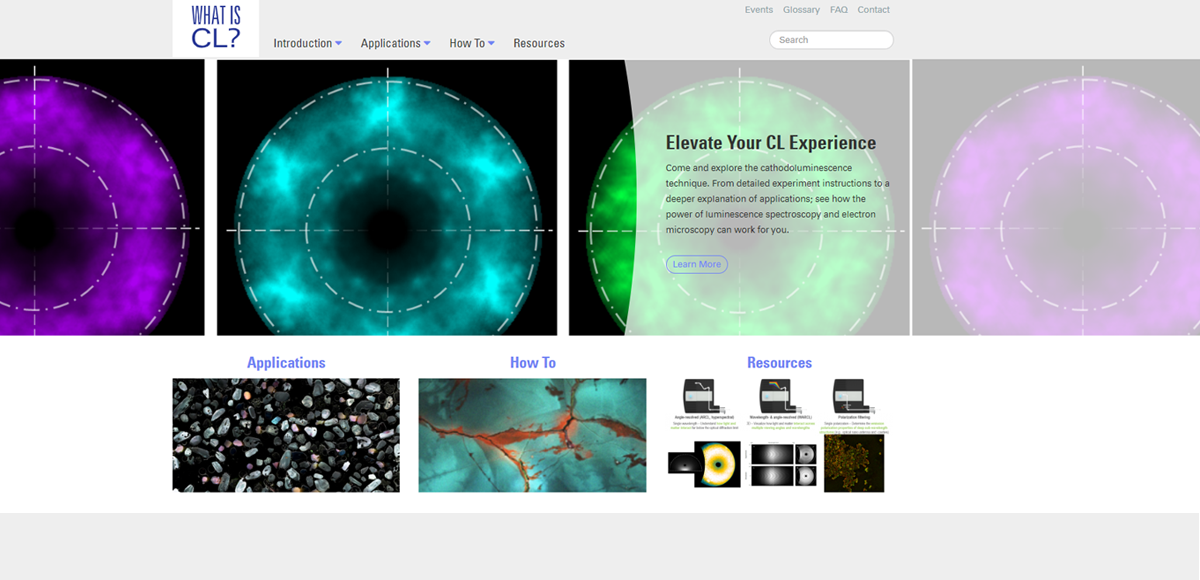Expand the Introduction dropdown menu

click(307, 43)
